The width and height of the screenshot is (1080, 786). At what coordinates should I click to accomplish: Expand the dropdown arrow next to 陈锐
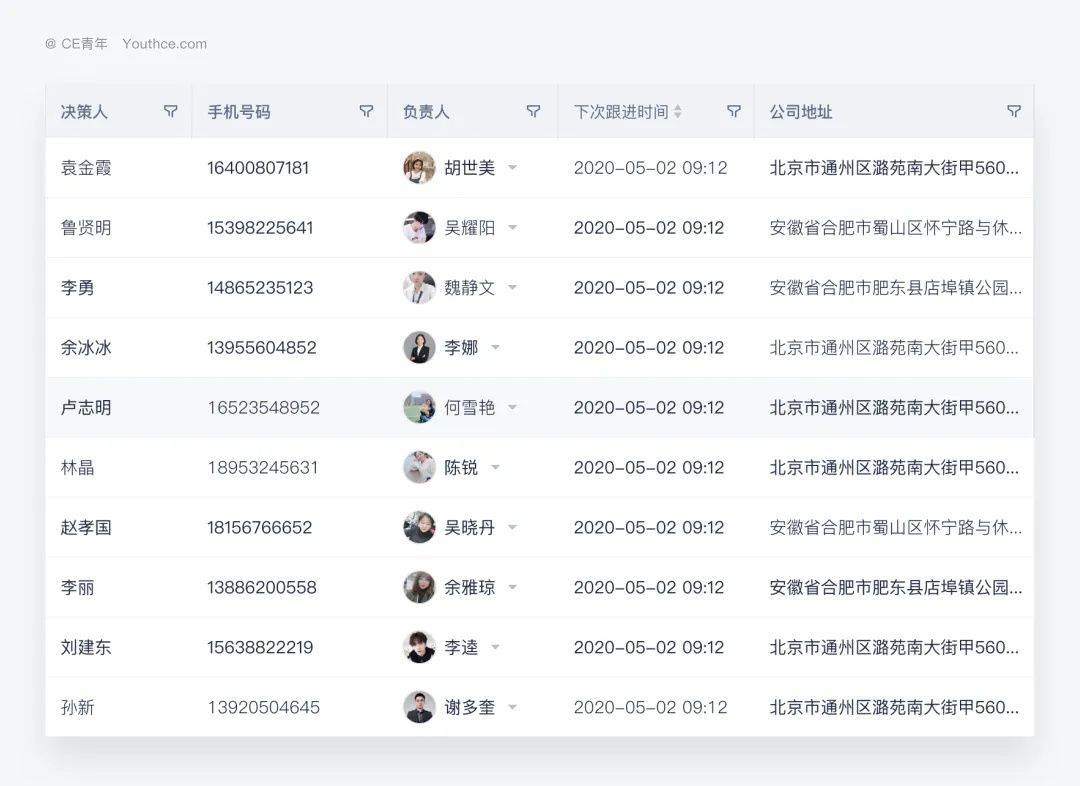click(x=495, y=467)
